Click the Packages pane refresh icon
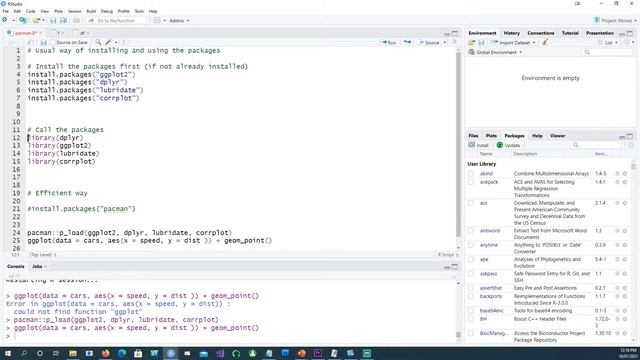 point(631,145)
